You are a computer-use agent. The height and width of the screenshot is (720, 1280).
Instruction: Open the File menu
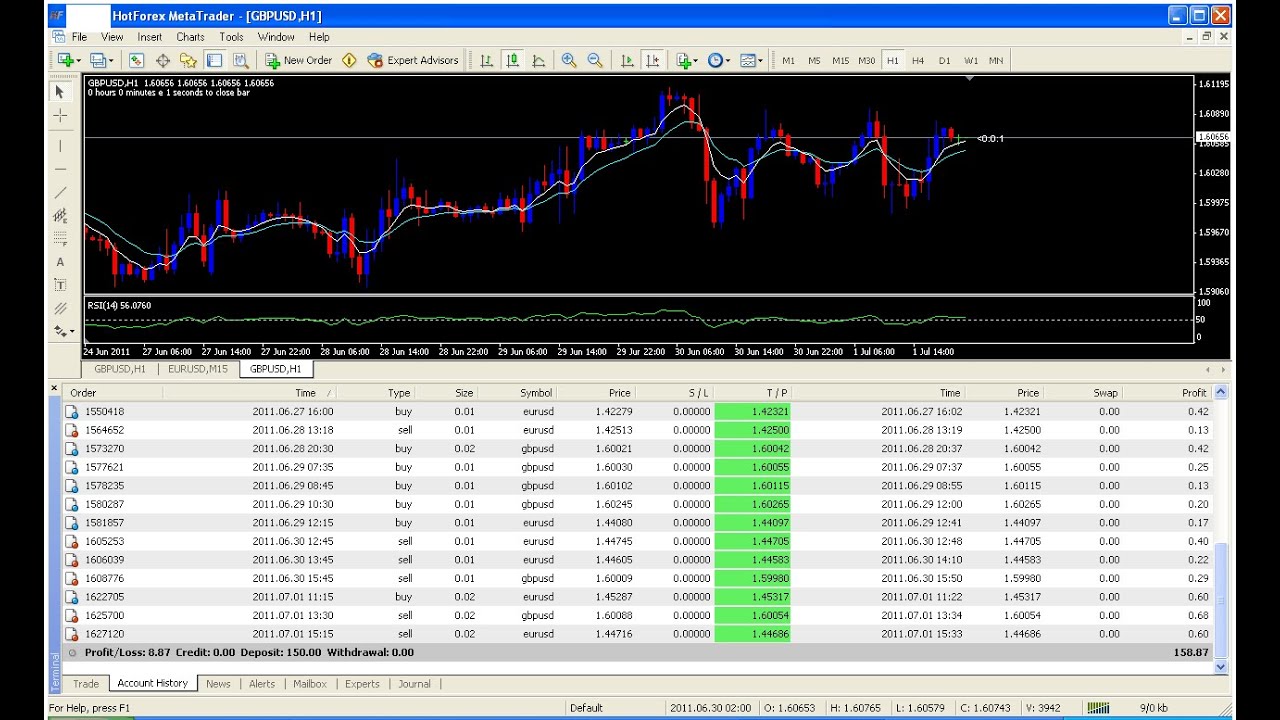coord(79,37)
